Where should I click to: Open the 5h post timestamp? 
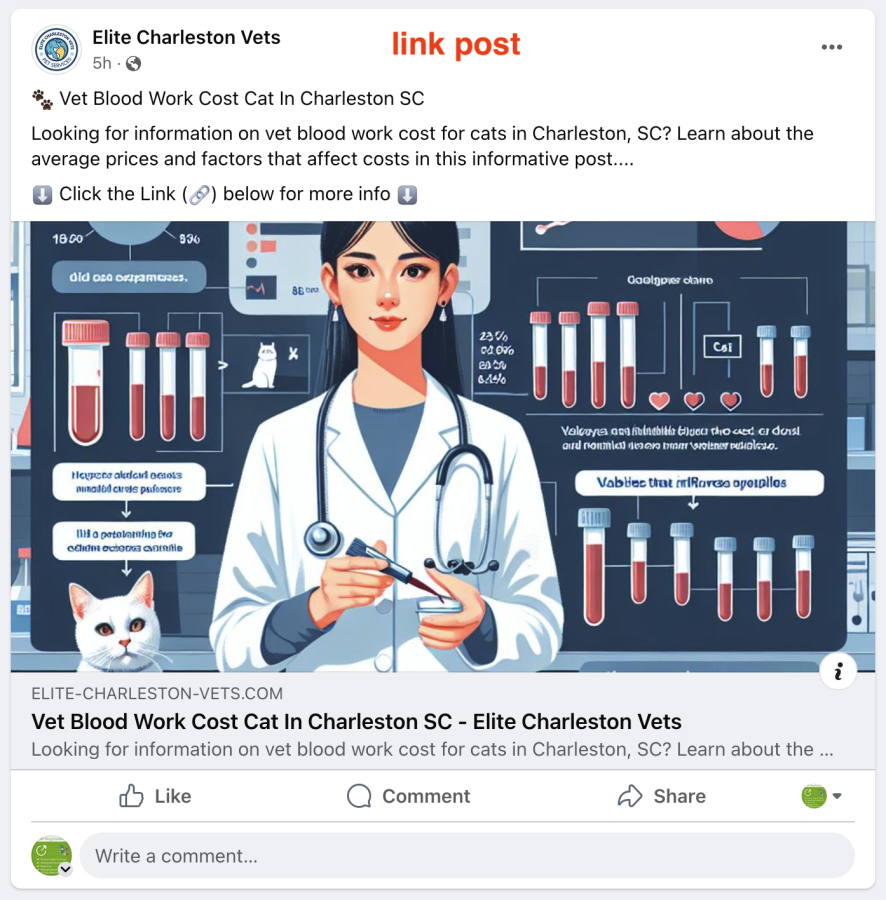point(102,63)
